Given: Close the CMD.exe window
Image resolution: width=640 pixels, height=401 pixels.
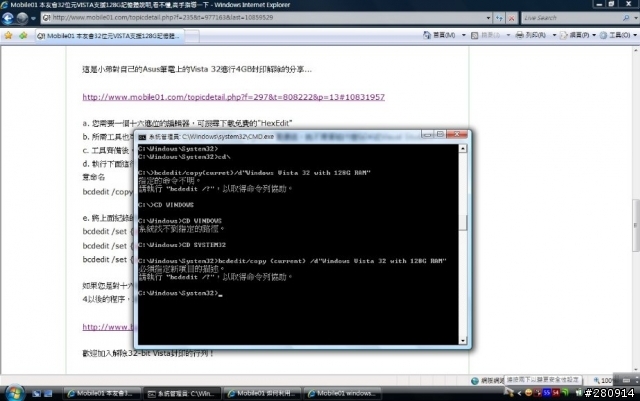Looking at the screenshot, I should (457, 134).
